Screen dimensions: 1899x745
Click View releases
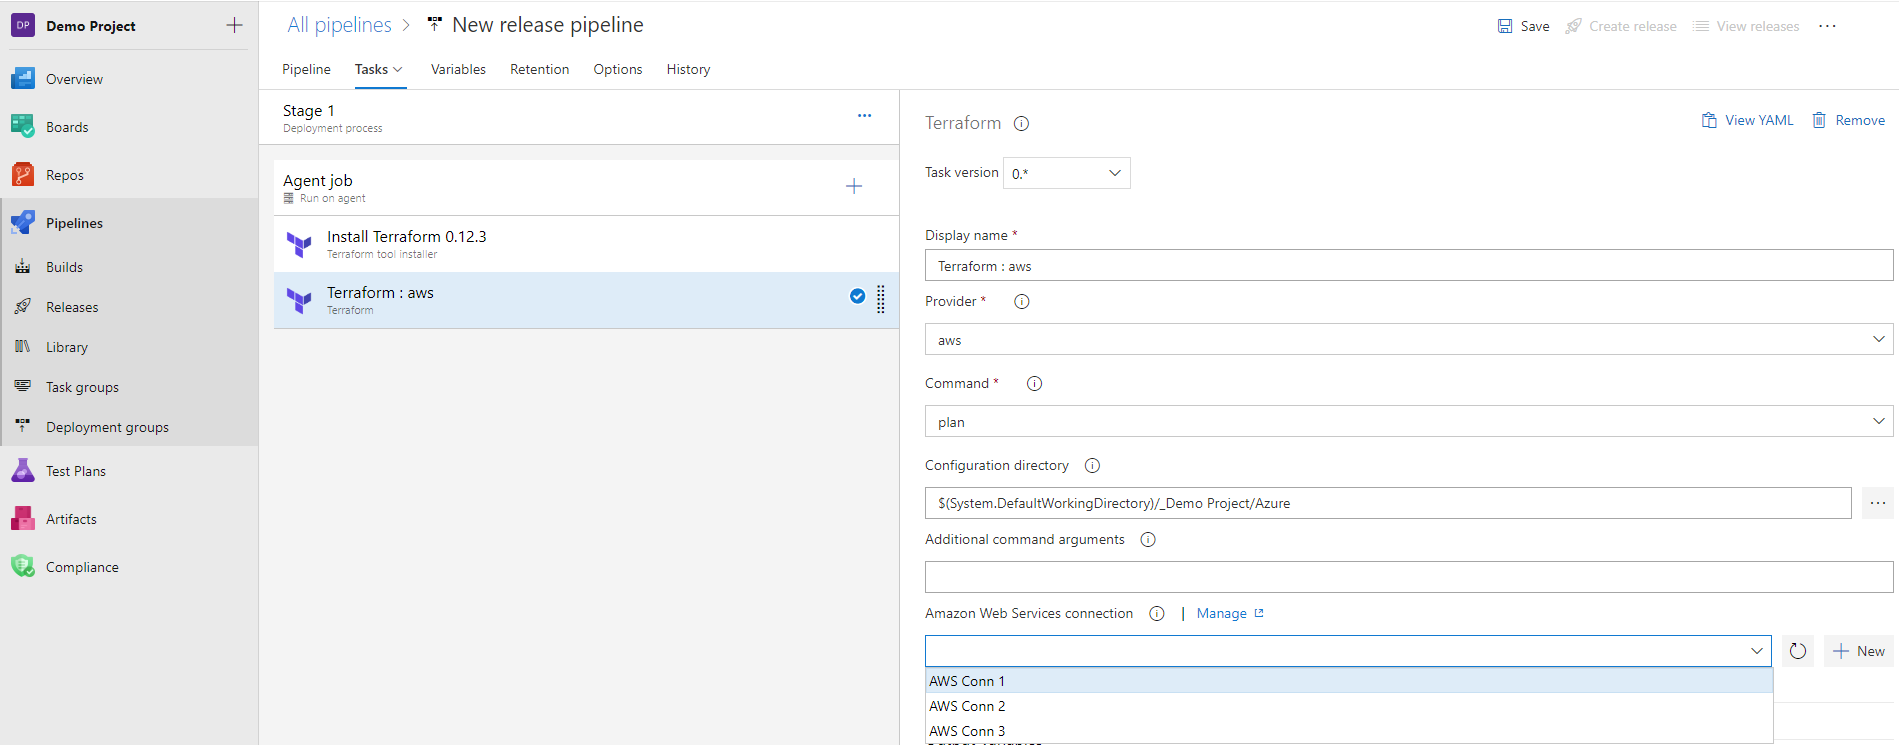coord(1746,26)
